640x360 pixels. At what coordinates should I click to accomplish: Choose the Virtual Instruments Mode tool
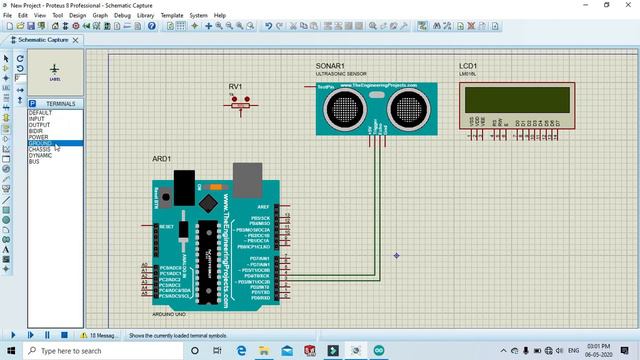pyautogui.click(x=6, y=189)
